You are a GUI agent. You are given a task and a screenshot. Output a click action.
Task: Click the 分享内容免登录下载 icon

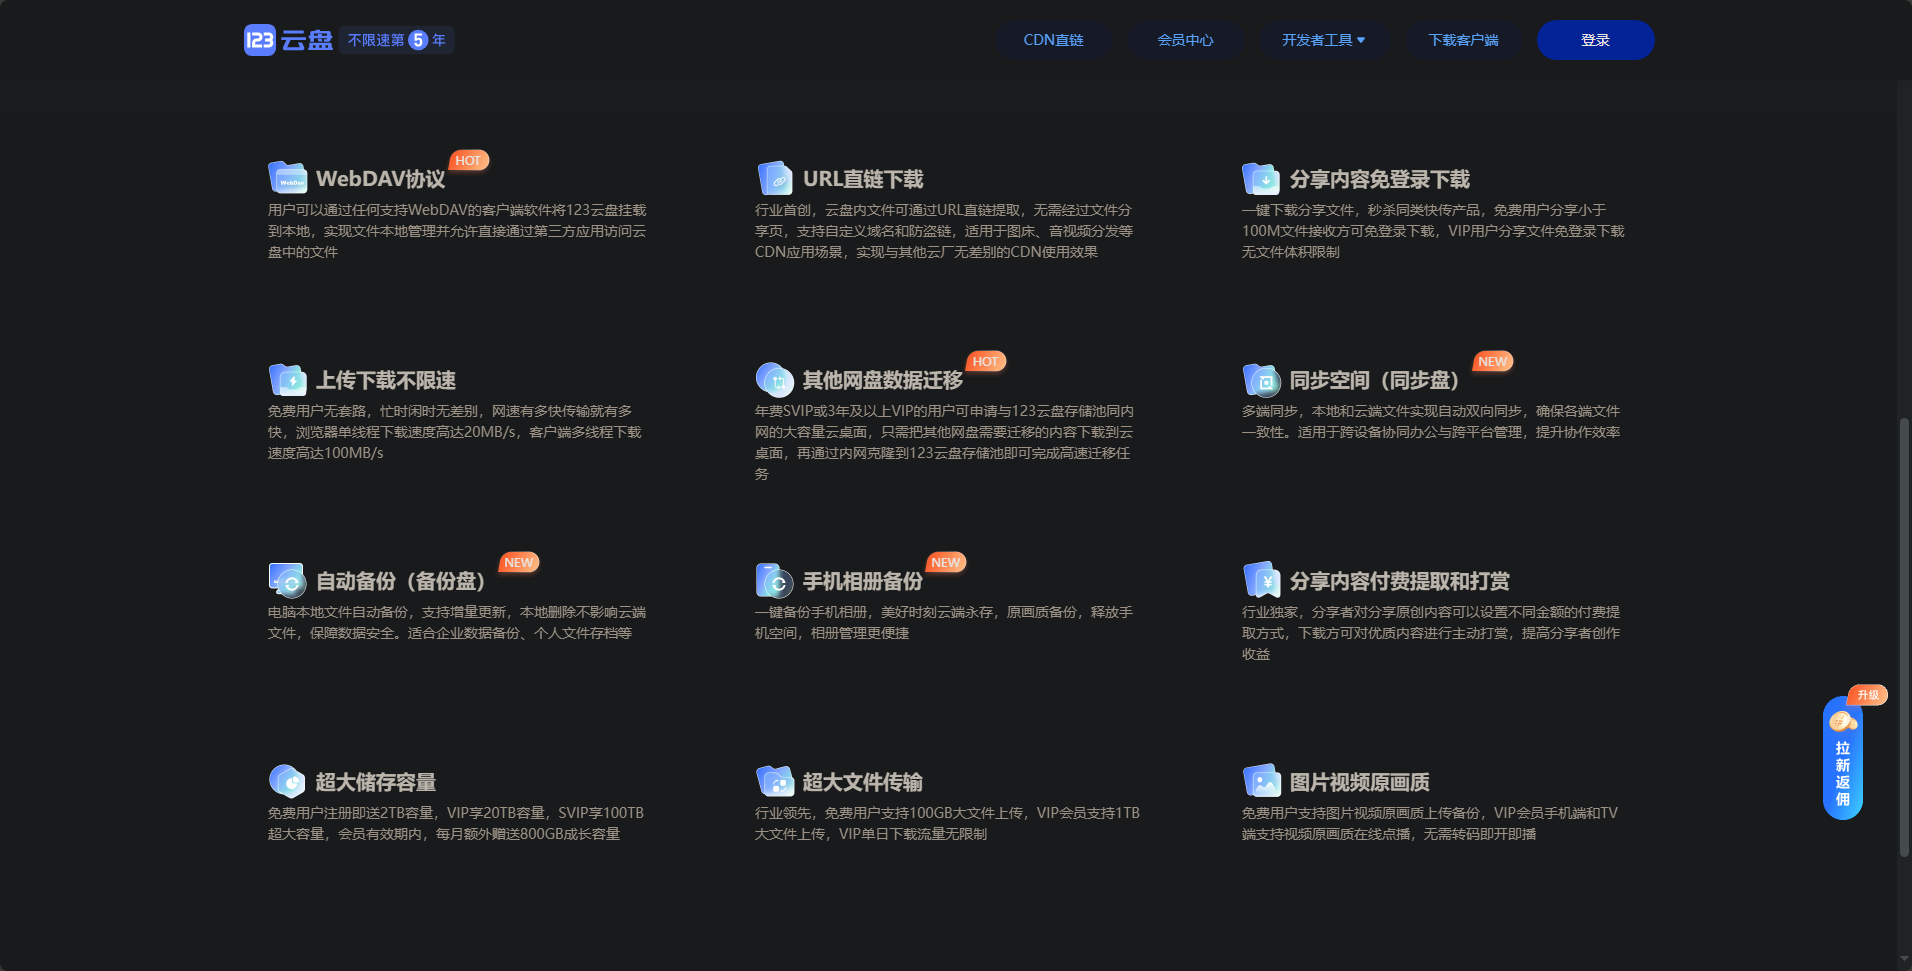point(1261,178)
